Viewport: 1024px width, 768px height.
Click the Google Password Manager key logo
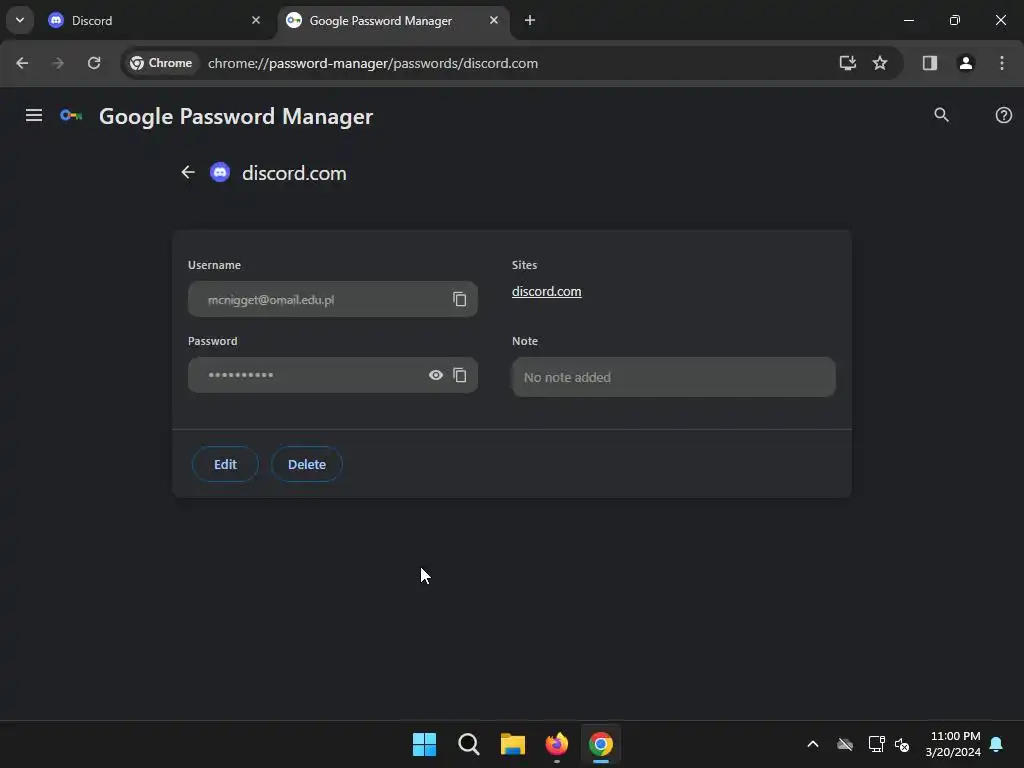pyautogui.click(x=71, y=116)
